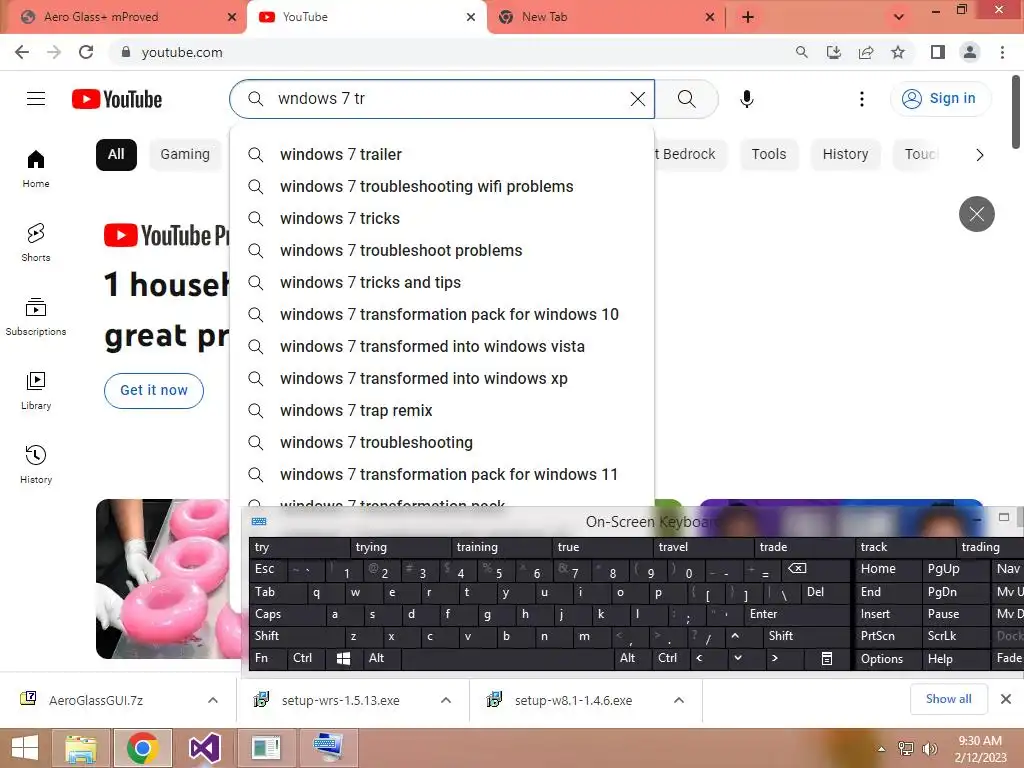
Task: Click the volume speaker tray icon
Action: pyautogui.click(x=929, y=749)
